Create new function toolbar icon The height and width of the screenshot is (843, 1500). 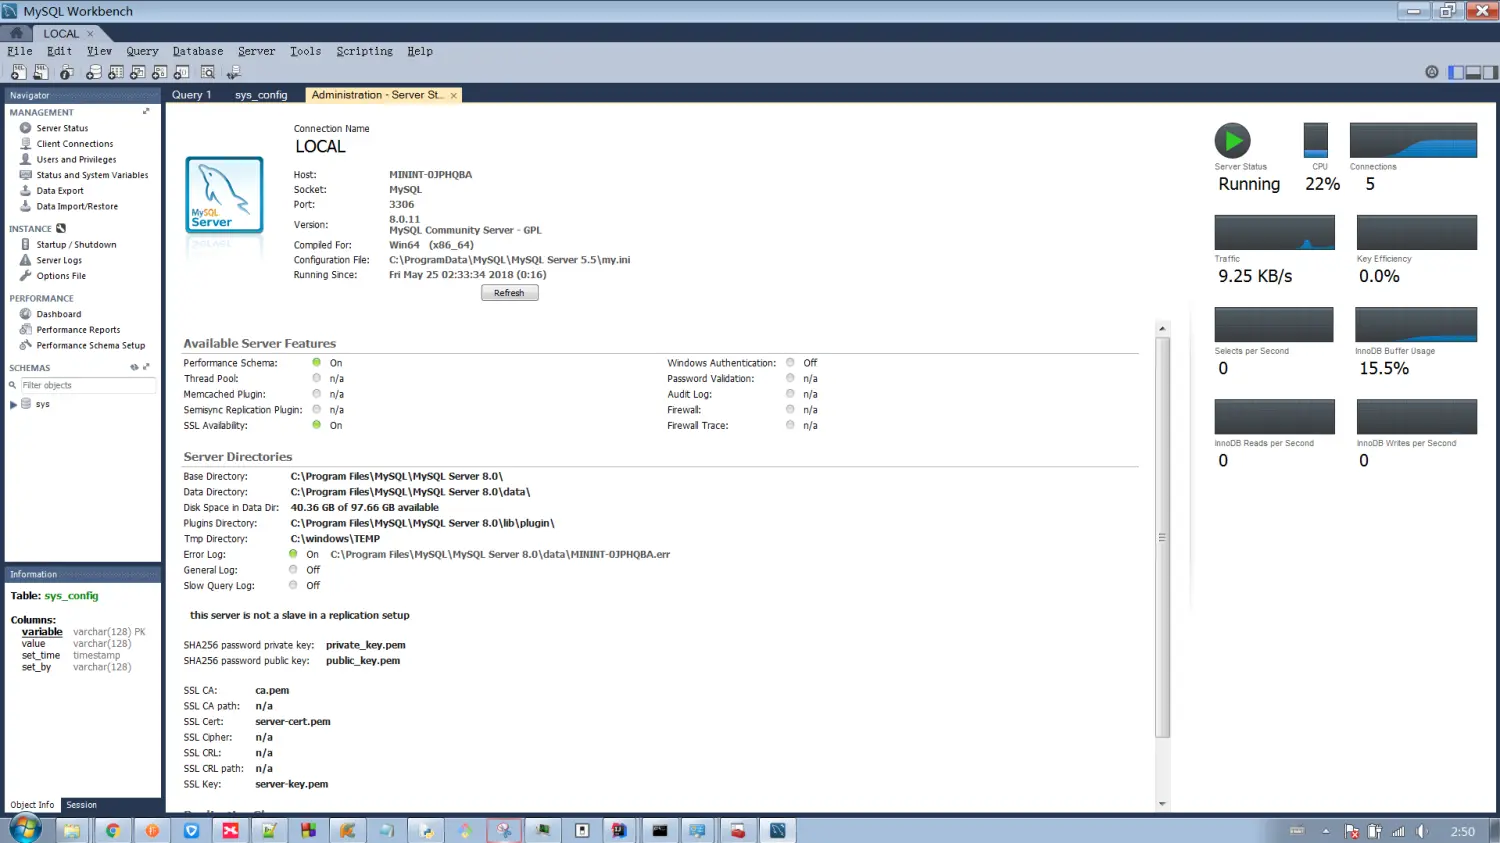(181, 72)
